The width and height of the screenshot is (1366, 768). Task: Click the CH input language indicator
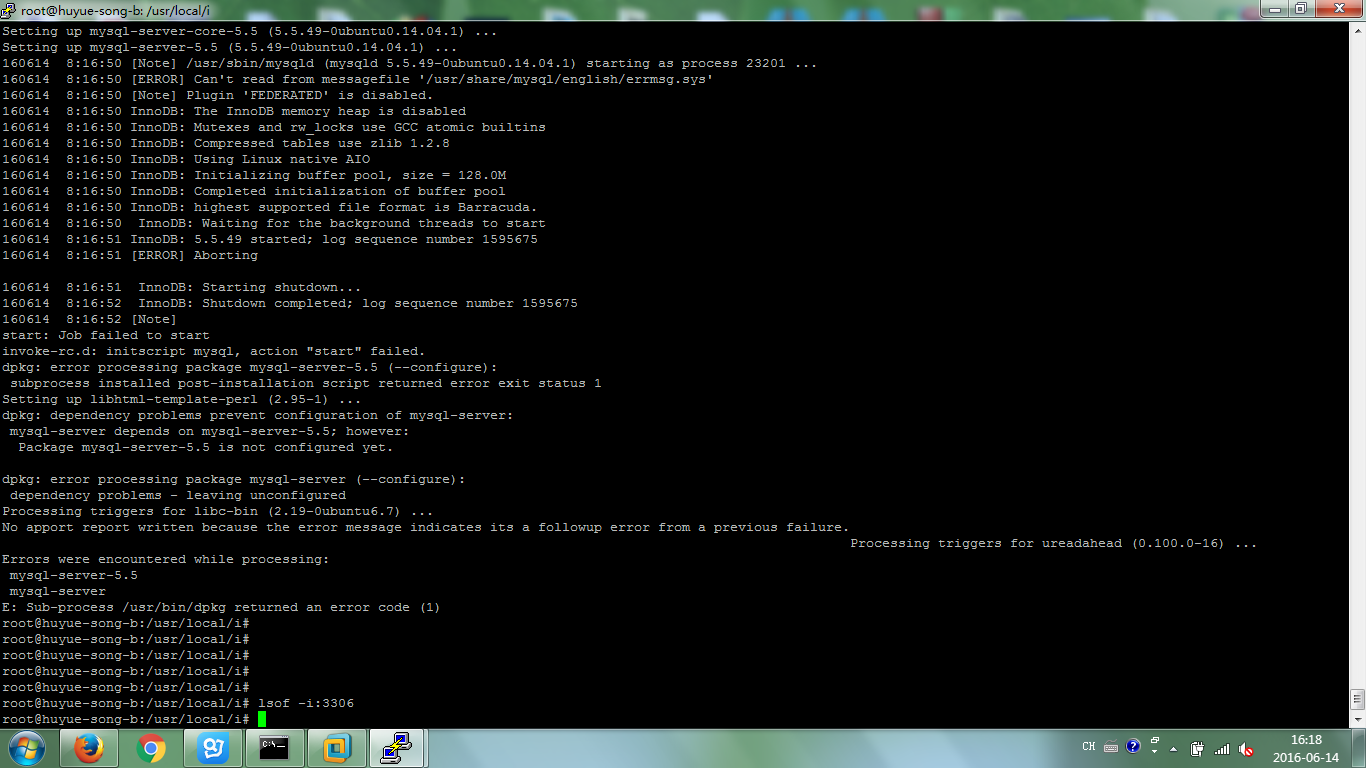click(x=1089, y=747)
